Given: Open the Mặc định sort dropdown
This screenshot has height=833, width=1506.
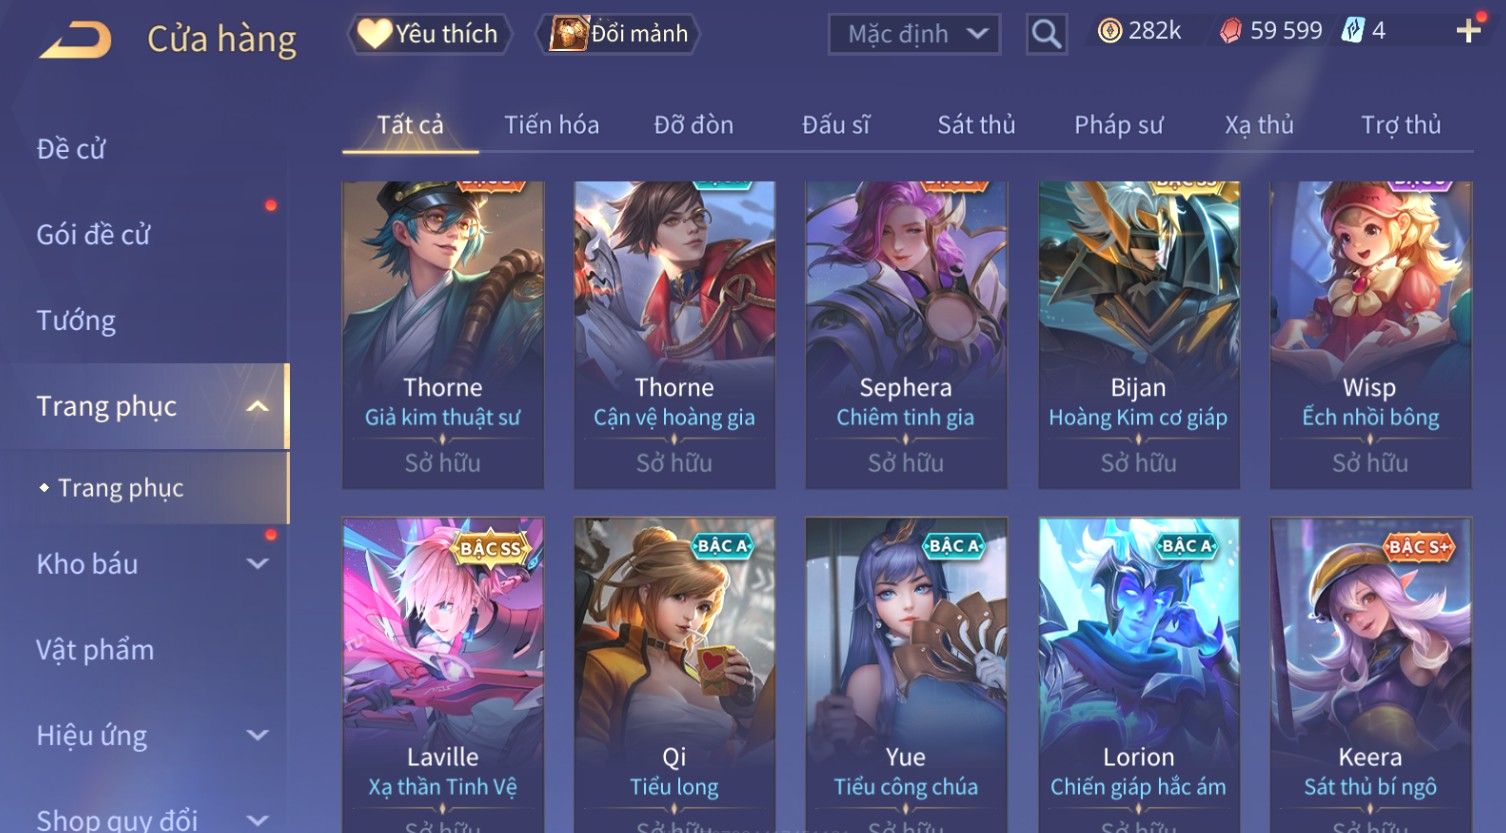Looking at the screenshot, I should point(914,34).
